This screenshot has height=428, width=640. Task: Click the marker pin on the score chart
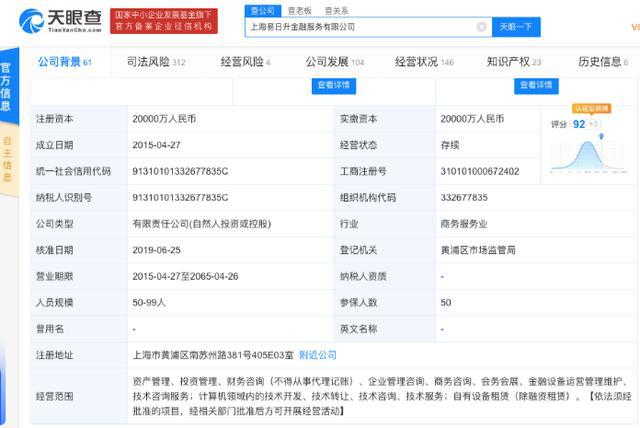click(601, 136)
